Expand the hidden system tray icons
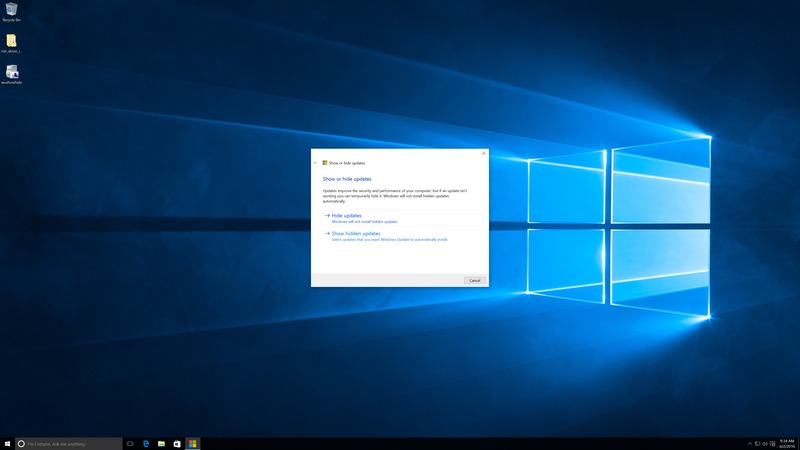Viewport: 800px width, 450px height. pyautogui.click(x=750, y=443)
